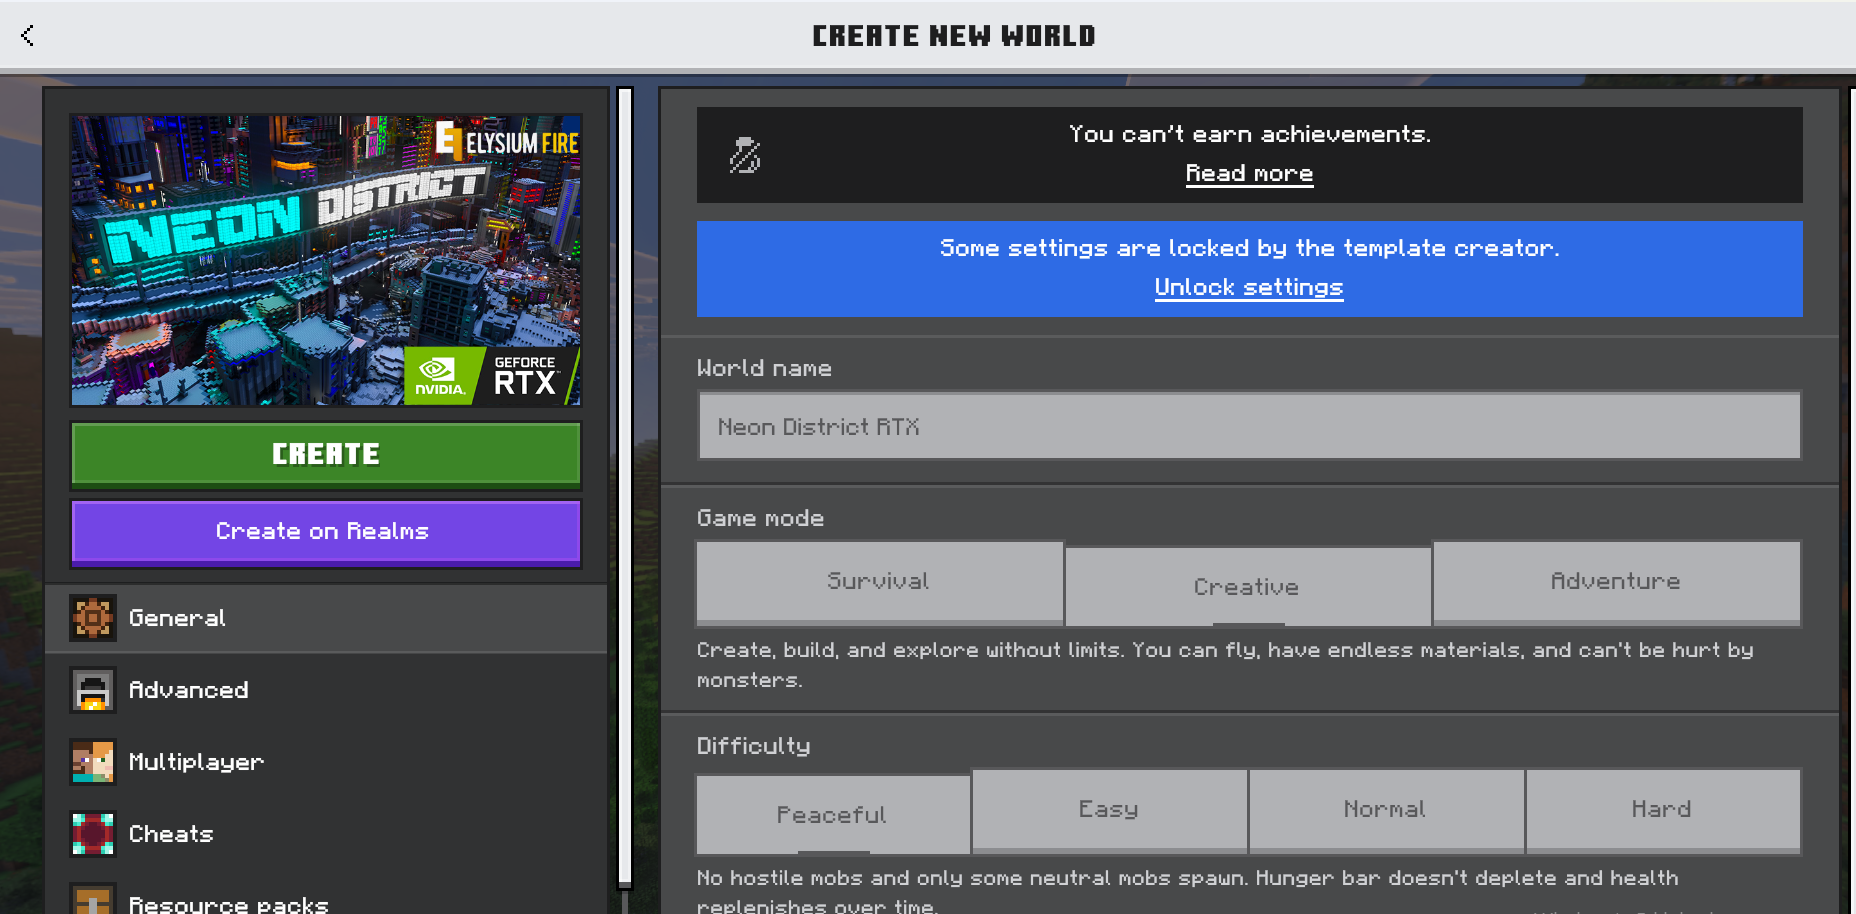Set difficulty to Peaceful
1856x914 pixels.
pos(833,814)
